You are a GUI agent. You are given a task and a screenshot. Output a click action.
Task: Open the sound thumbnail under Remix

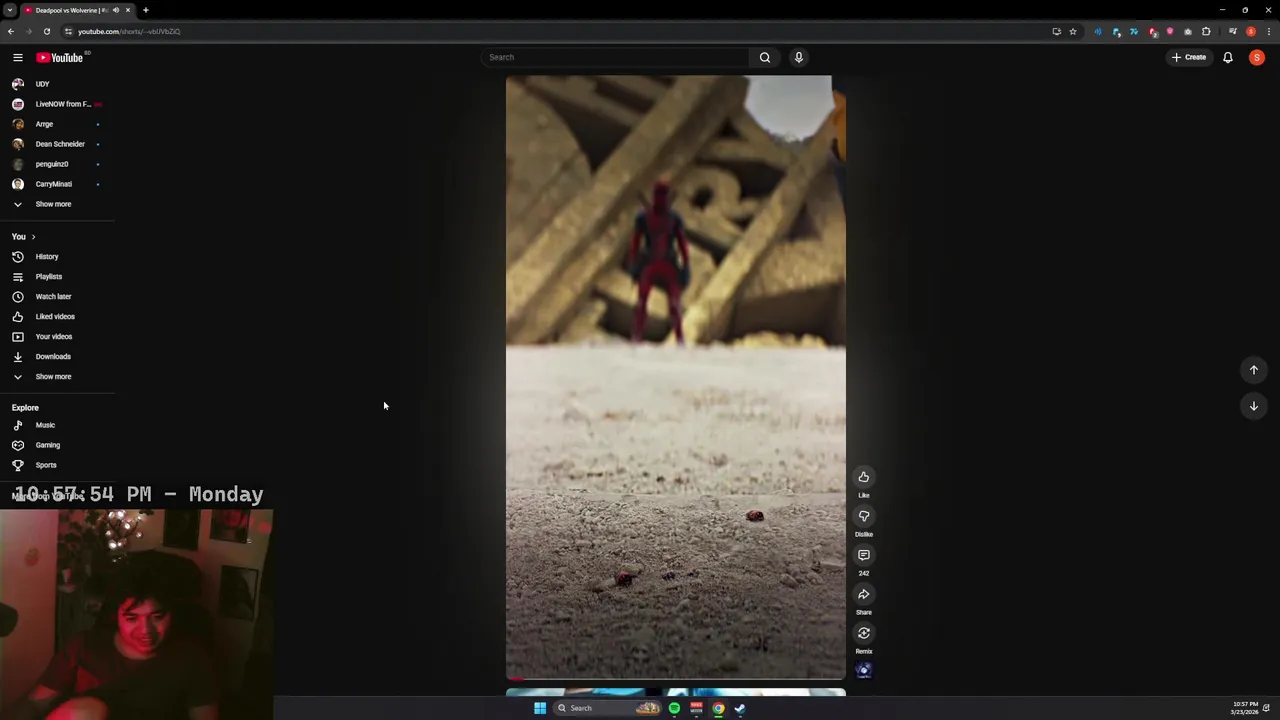click(x=864, y=670)
